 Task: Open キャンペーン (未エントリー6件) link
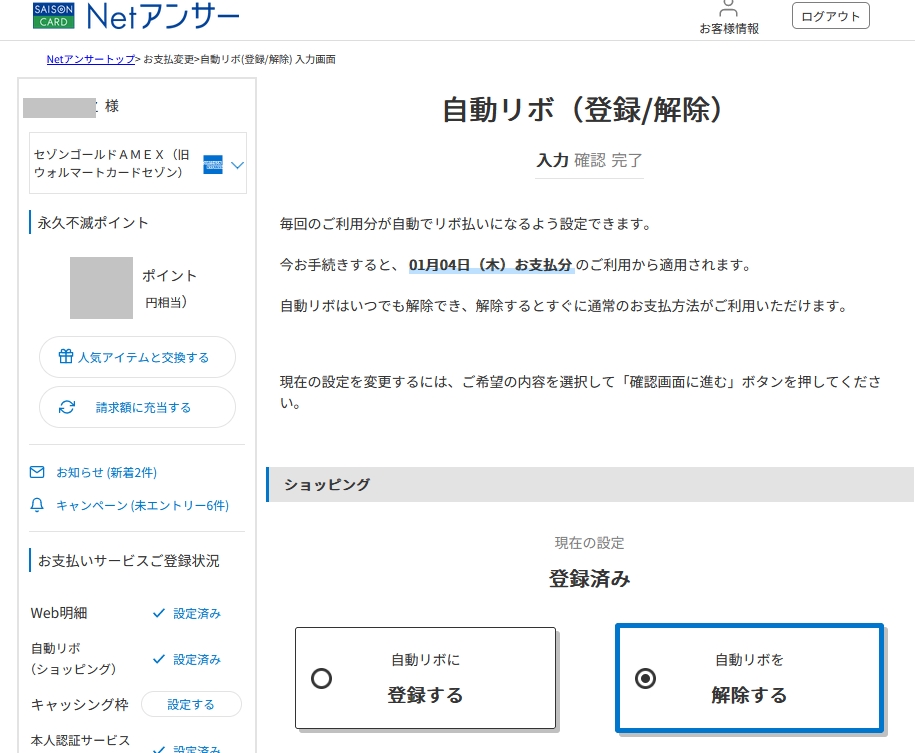(x=142, y=506)
